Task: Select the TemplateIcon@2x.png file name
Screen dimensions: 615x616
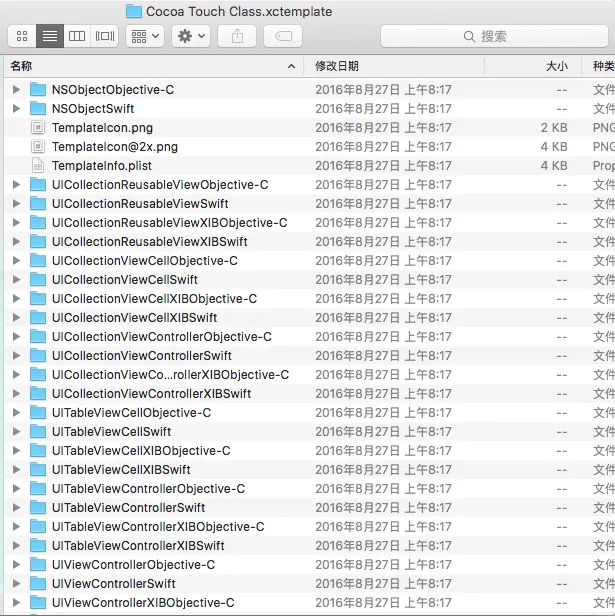Action: 115,147
